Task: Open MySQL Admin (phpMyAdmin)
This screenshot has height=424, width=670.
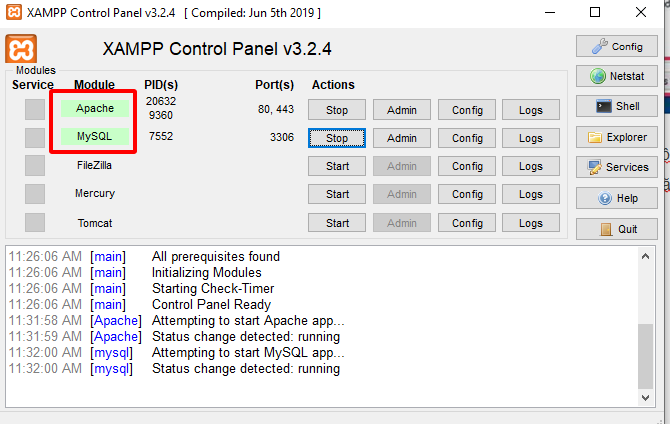Action: [402, 138]
